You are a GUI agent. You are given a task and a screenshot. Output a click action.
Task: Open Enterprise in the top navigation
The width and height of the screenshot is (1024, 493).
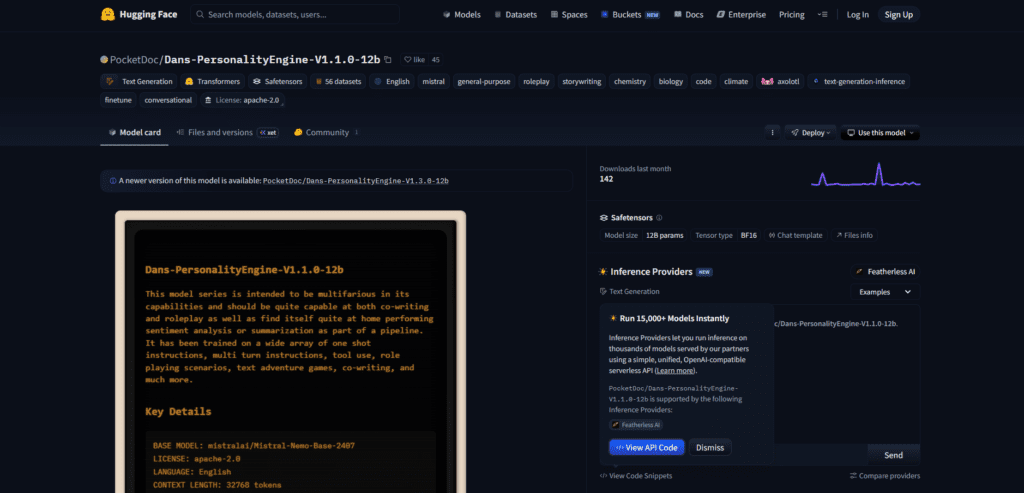pyautogui.click(x=741, y=14)
